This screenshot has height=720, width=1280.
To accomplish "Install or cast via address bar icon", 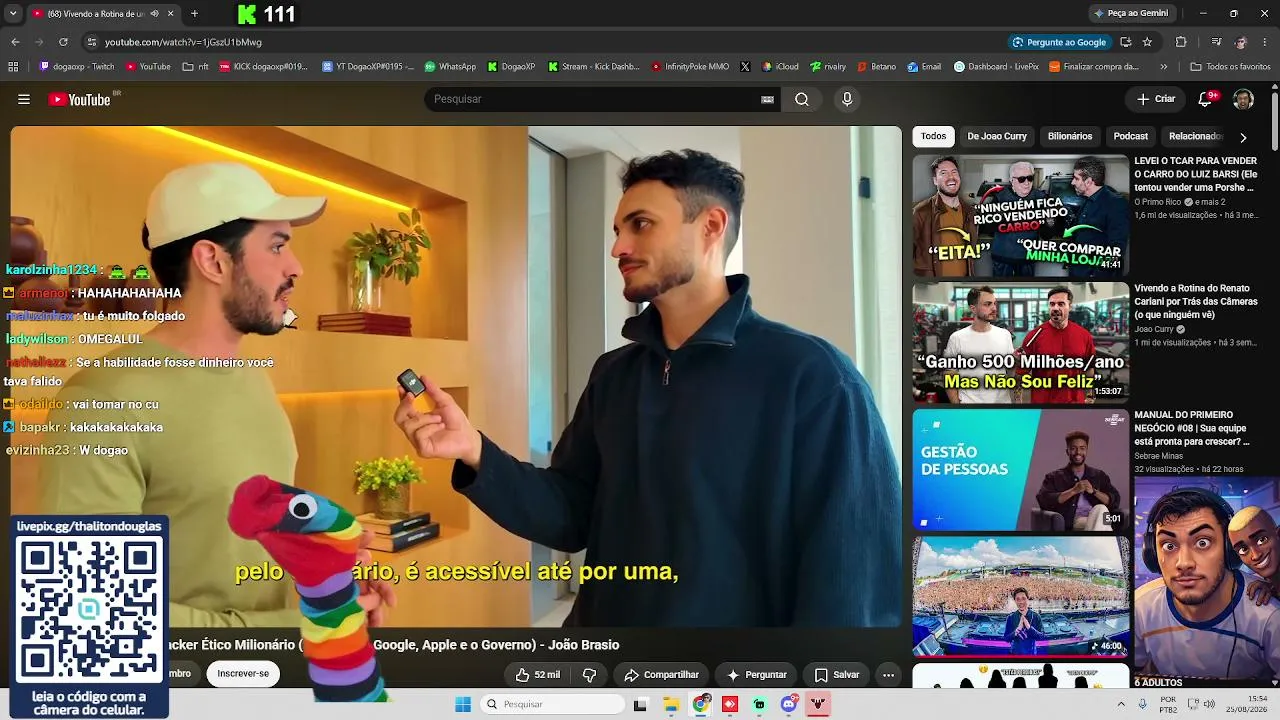I will coord(1126,42).
